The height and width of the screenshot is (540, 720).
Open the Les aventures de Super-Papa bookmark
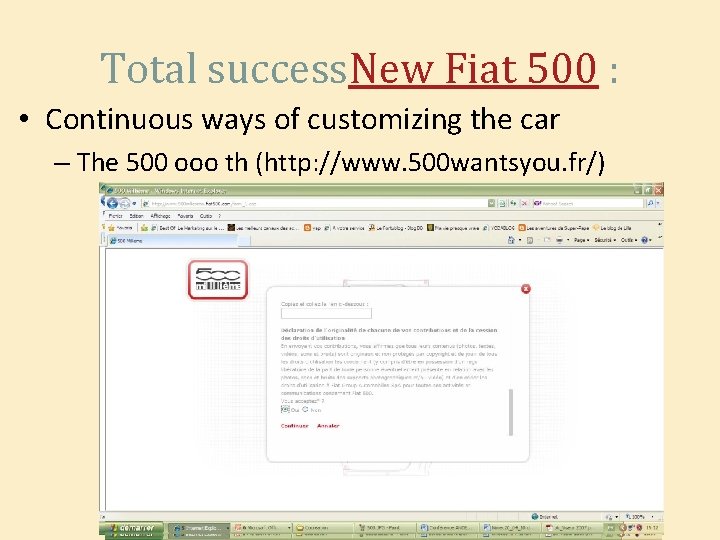point(553,228)
